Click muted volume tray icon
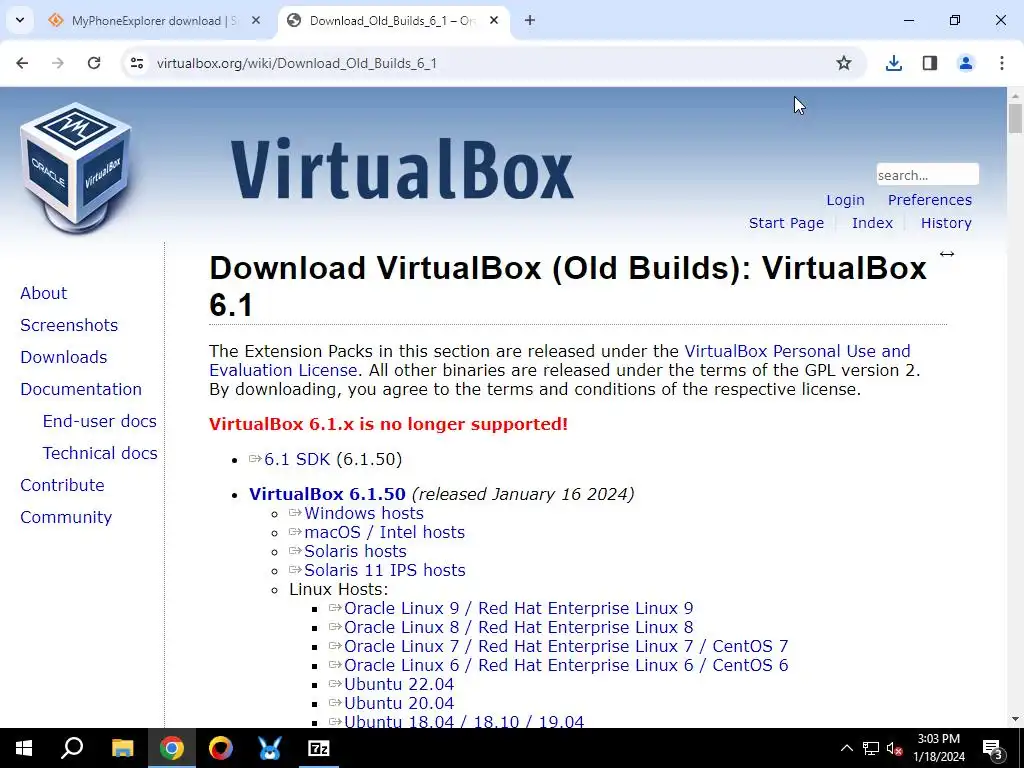Viewport: 1024px width, 768px height. tap(894, 748)
